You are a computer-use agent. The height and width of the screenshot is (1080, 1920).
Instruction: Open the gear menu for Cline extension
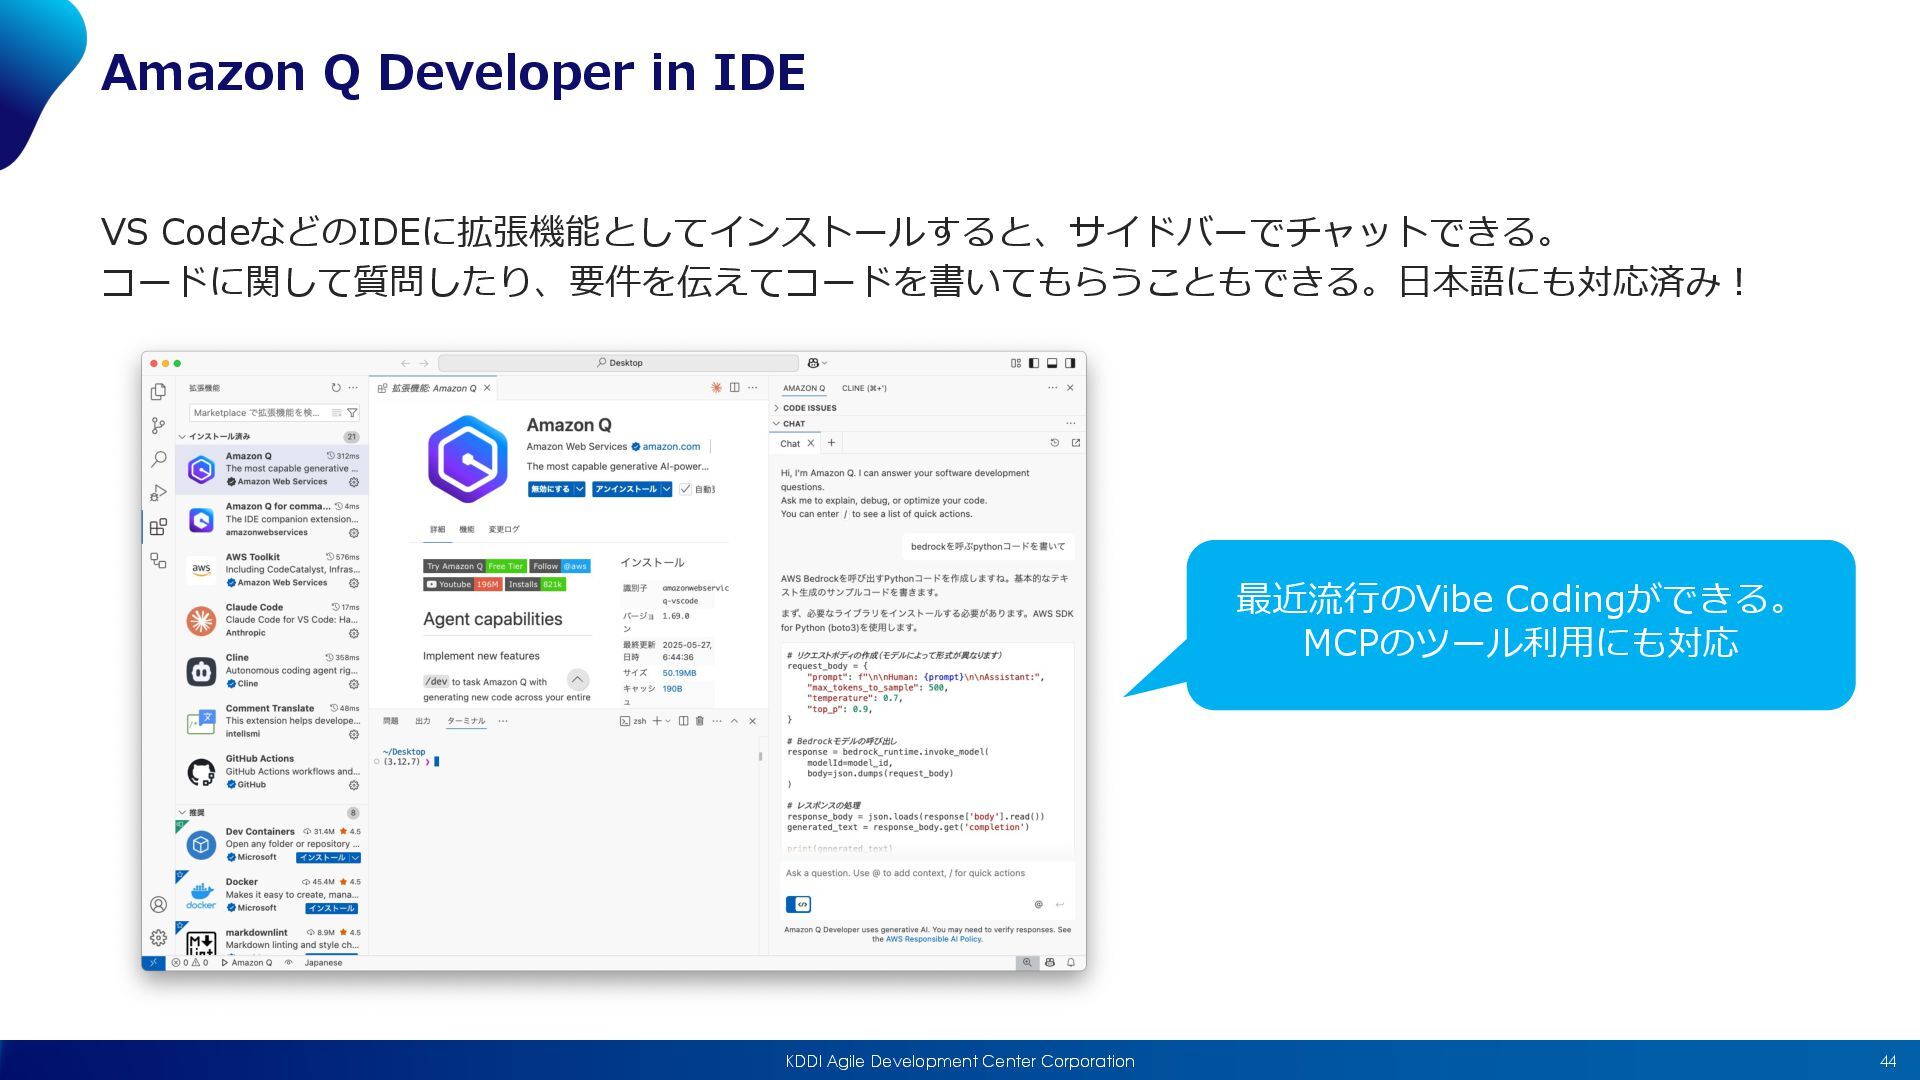(353, 684)
